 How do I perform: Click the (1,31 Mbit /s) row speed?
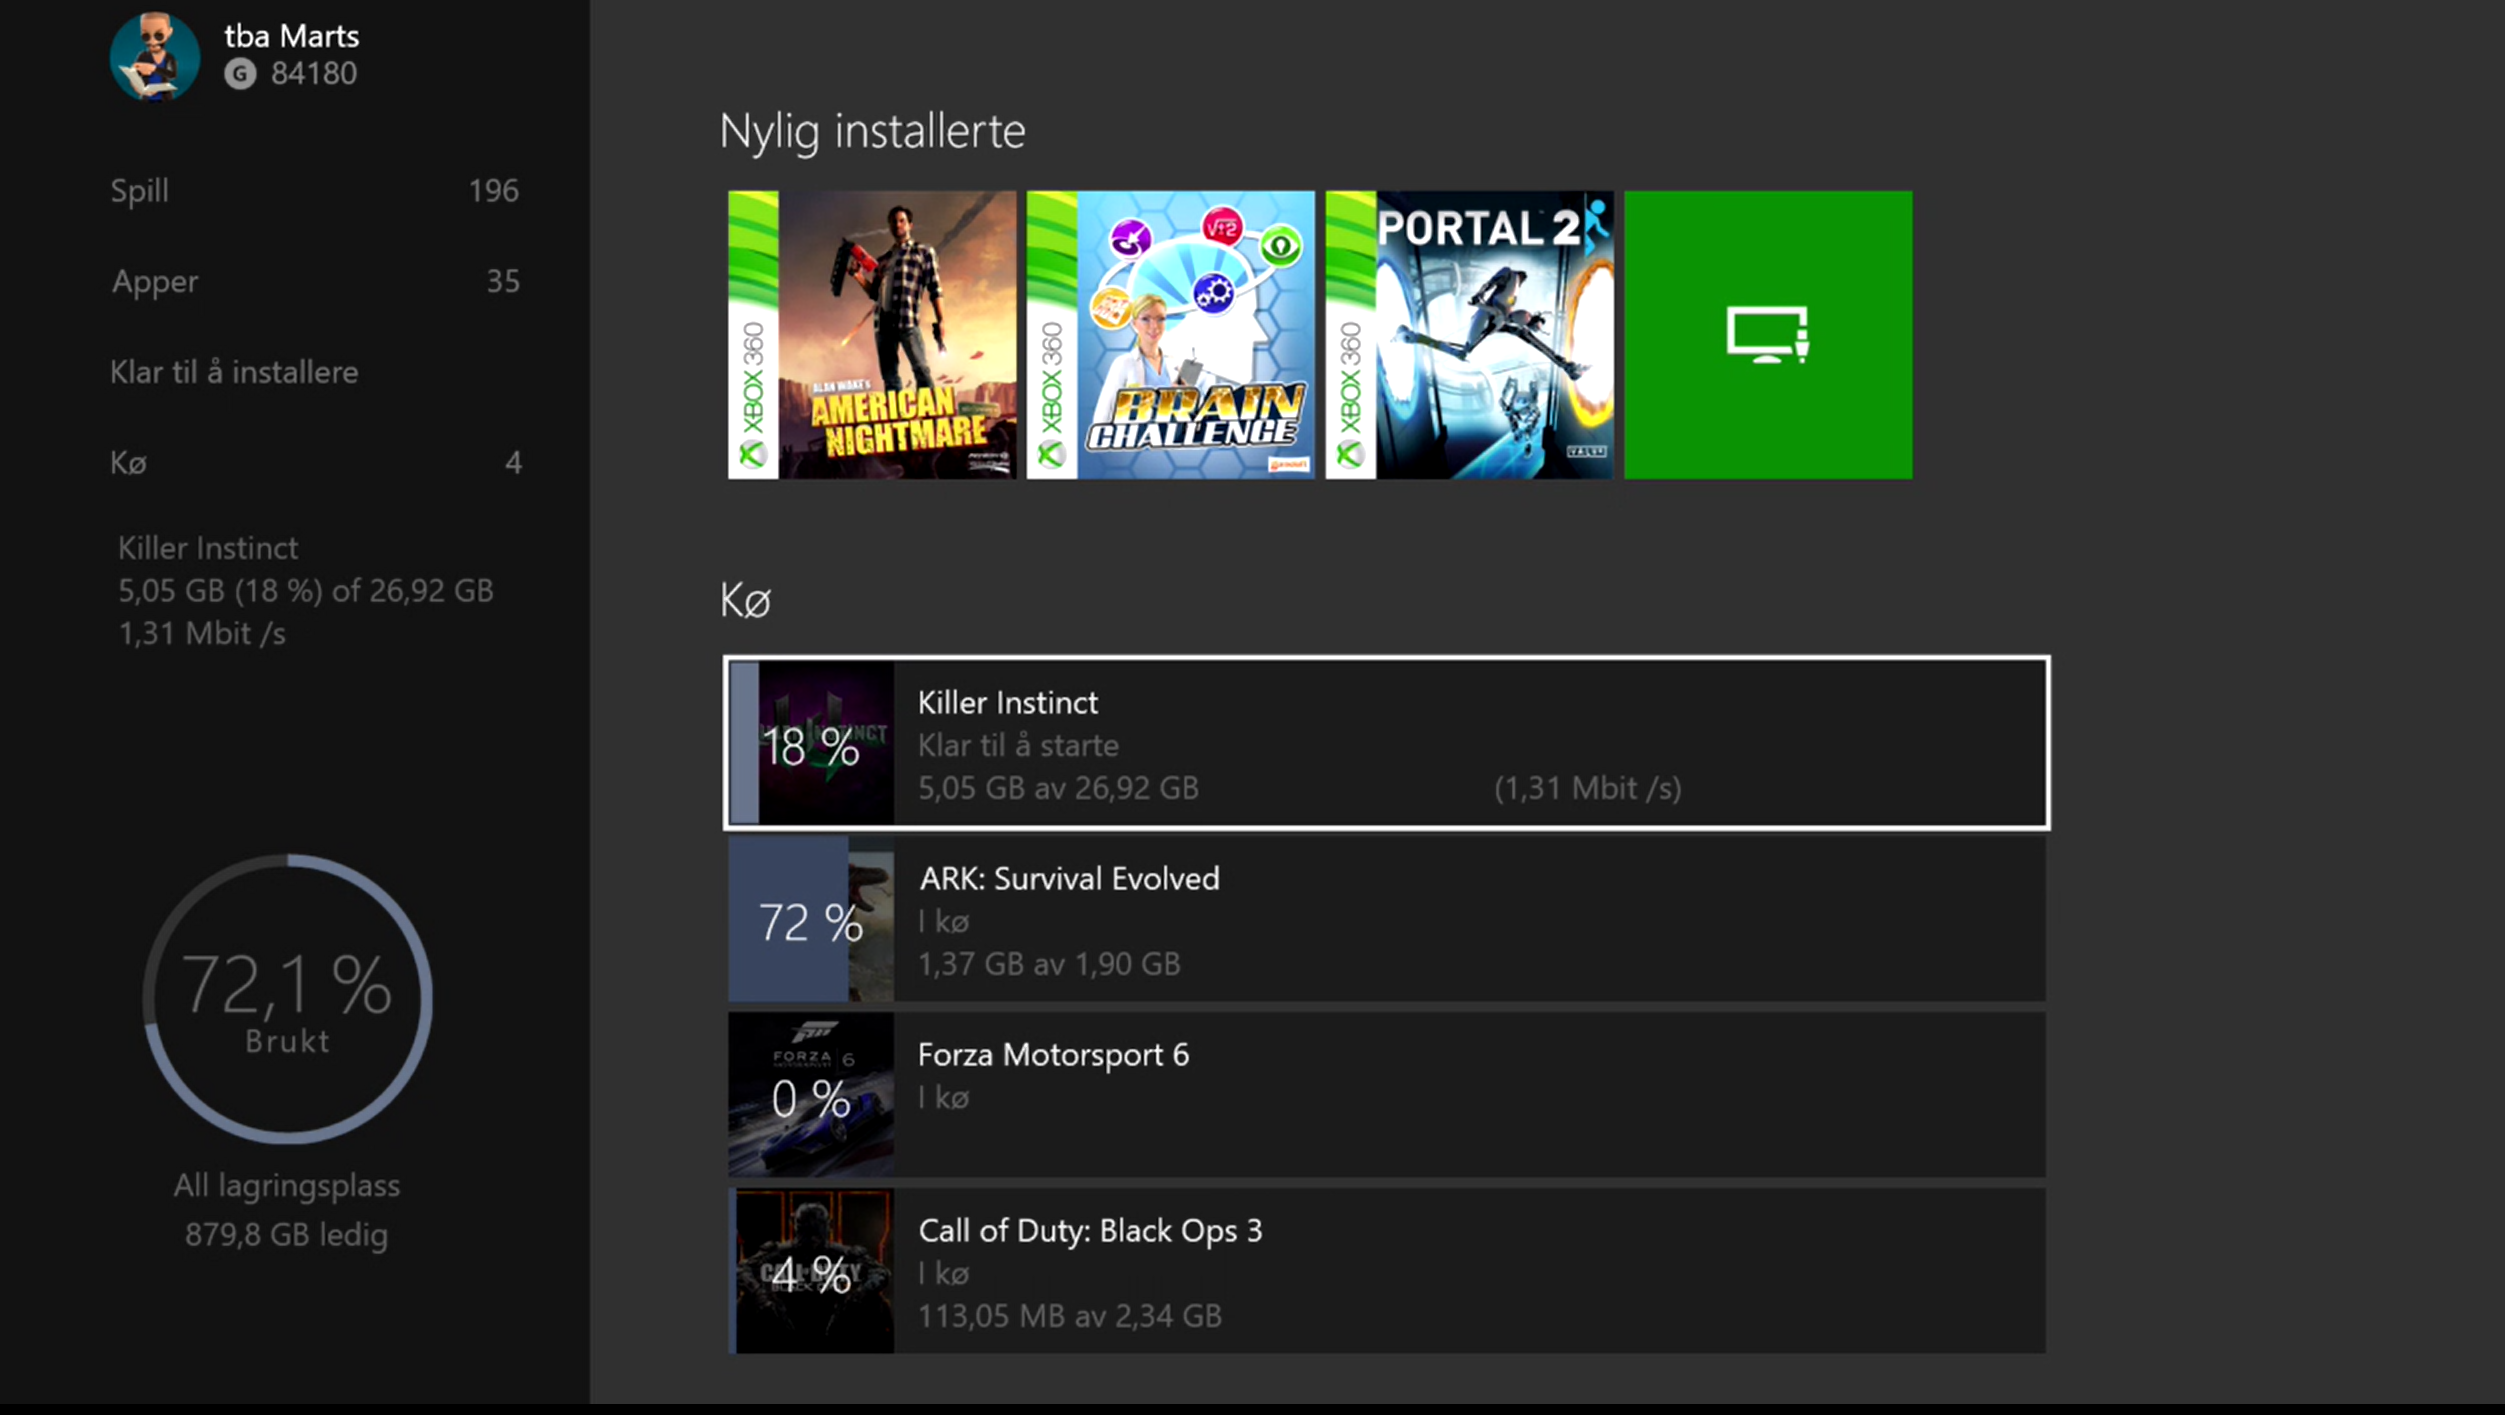click(x=1588, y=789)
